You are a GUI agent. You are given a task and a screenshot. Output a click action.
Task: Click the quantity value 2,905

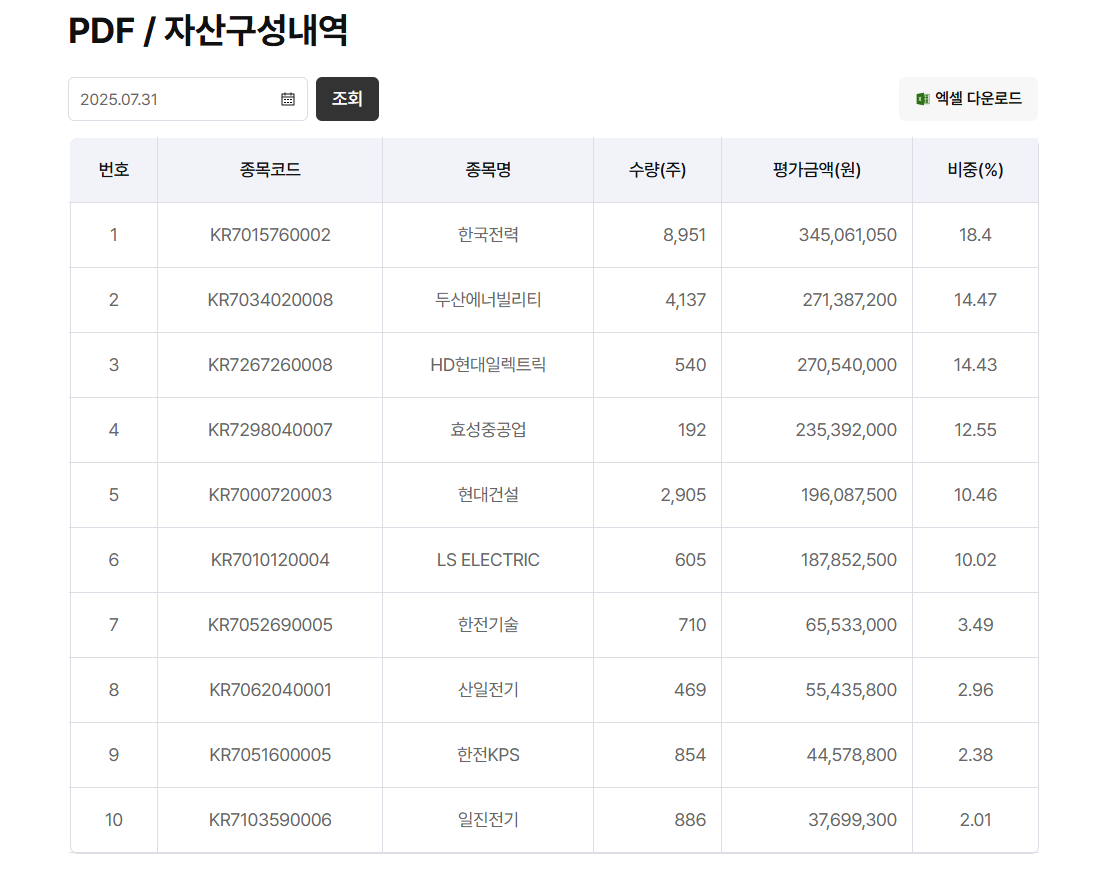coord(683,495)
